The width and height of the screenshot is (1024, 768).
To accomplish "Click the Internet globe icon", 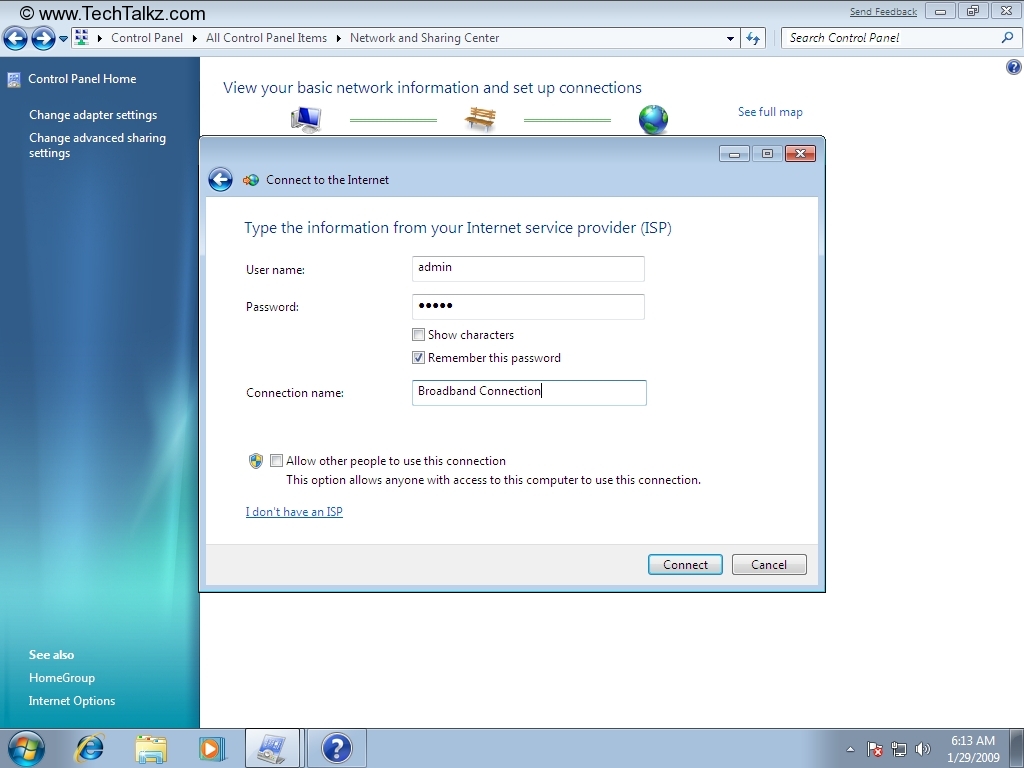I will pyautogui.click(x=653, y=120).
